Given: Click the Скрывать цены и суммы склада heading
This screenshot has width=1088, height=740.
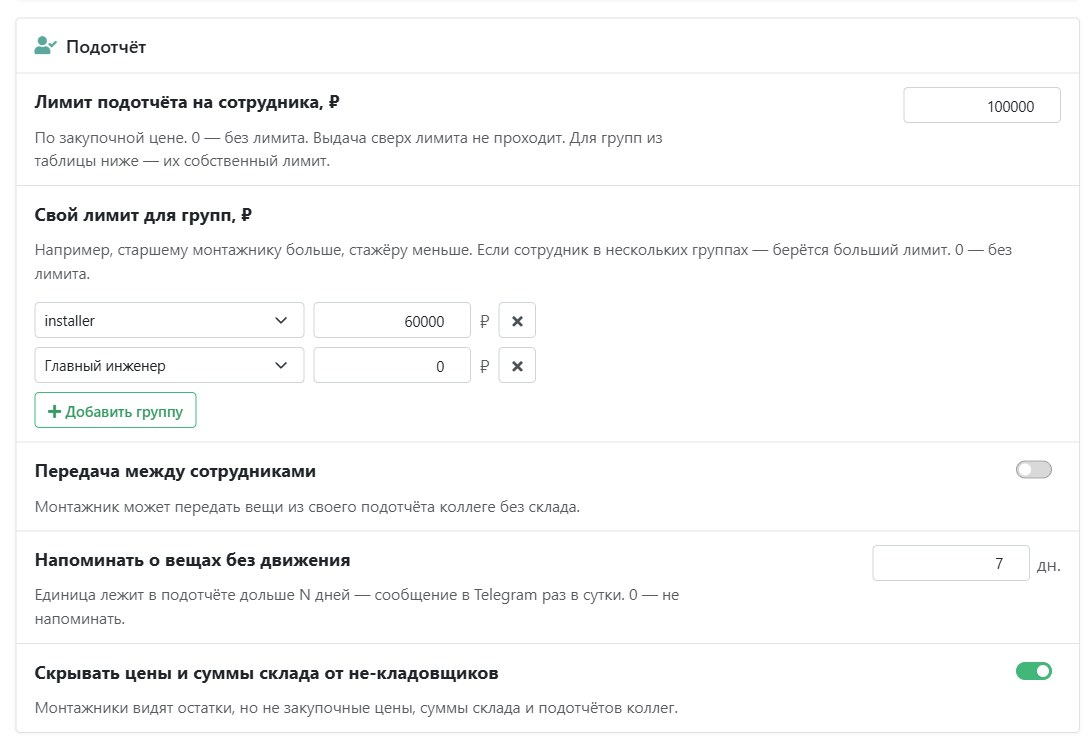Looking at the screenshot, I should pos(266,673).
